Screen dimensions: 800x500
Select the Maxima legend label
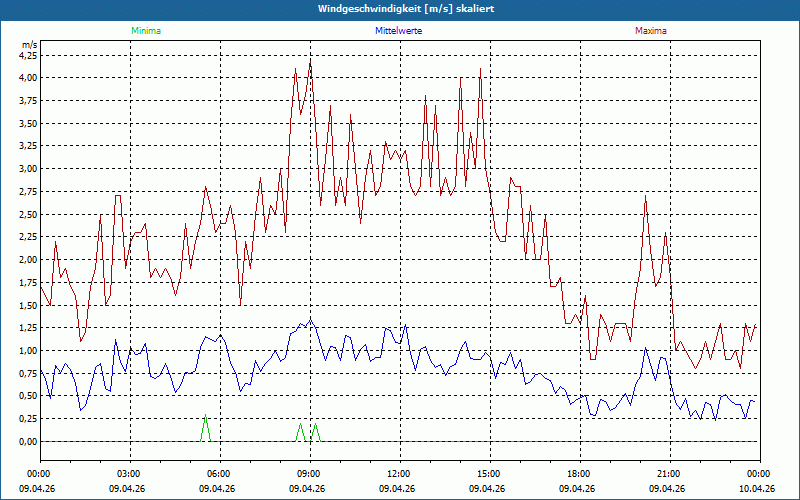click(650, 31)
